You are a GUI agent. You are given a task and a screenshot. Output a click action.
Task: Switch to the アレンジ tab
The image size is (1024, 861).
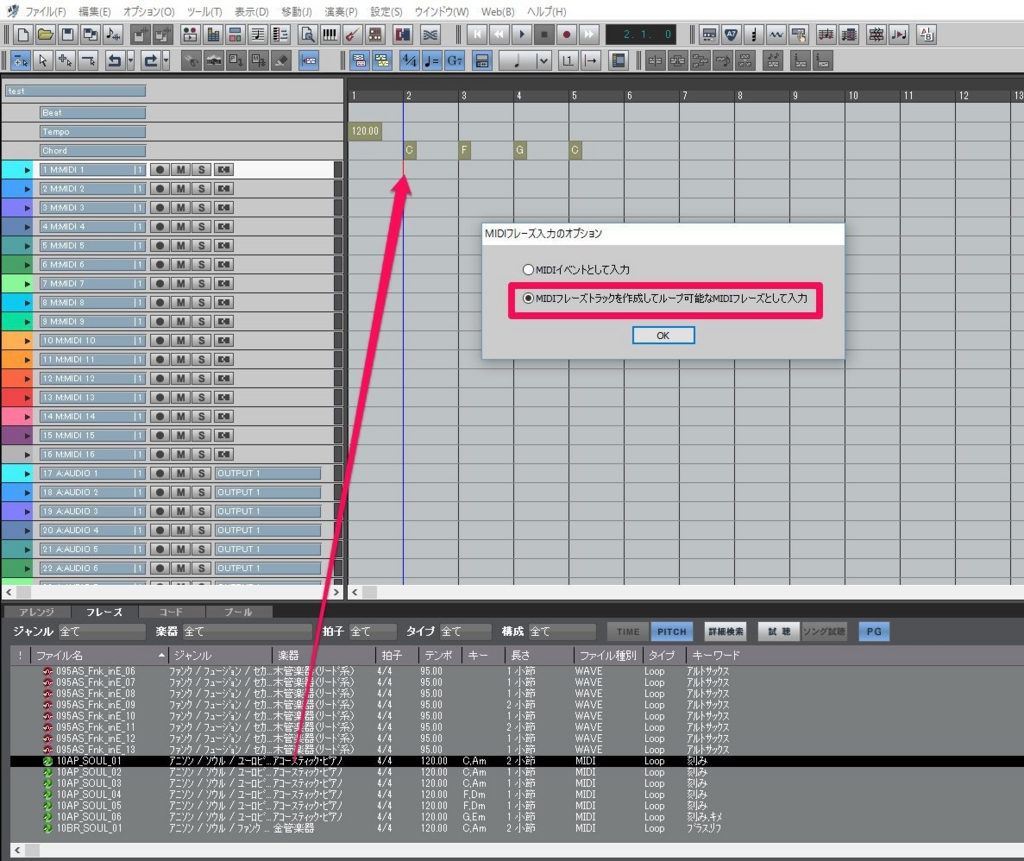(x=37, y=612)
